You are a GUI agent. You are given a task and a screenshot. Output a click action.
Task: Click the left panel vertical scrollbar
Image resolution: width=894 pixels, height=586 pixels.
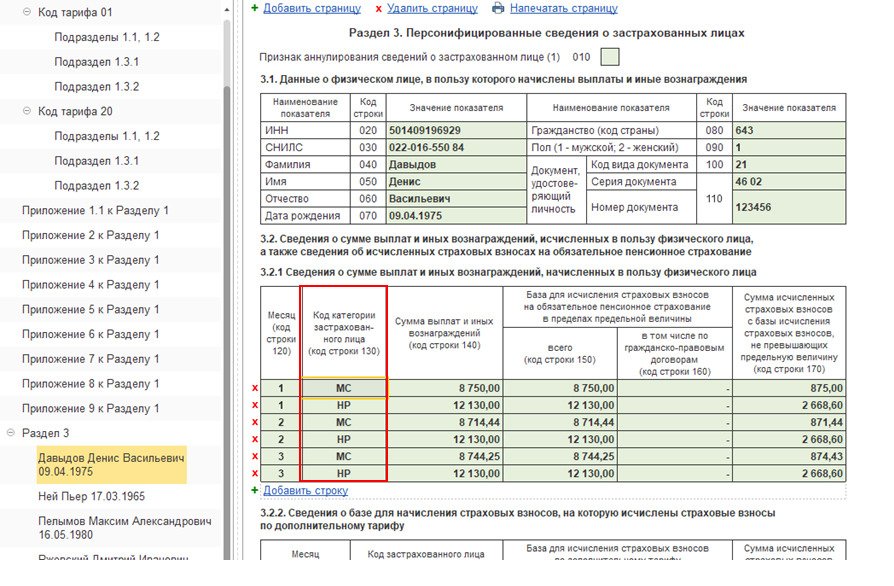pyautogui.click(x=227, y=285)
